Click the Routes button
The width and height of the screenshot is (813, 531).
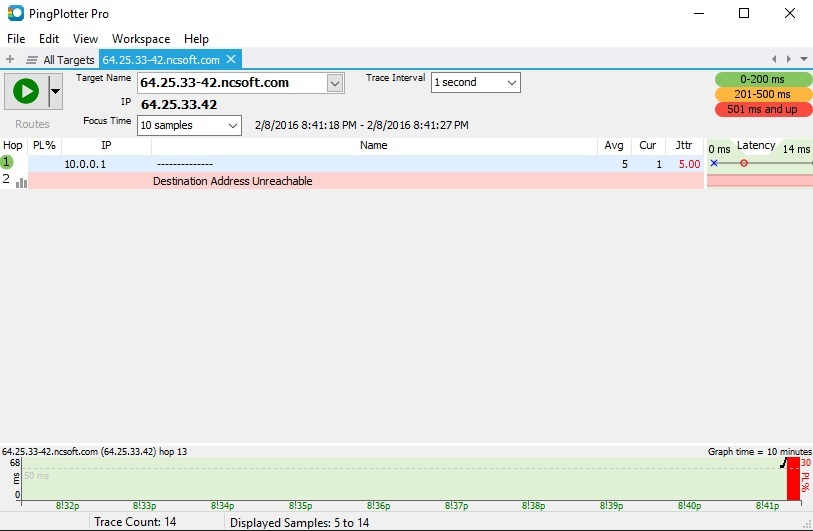pyautogui.click(x=32, y=124)
